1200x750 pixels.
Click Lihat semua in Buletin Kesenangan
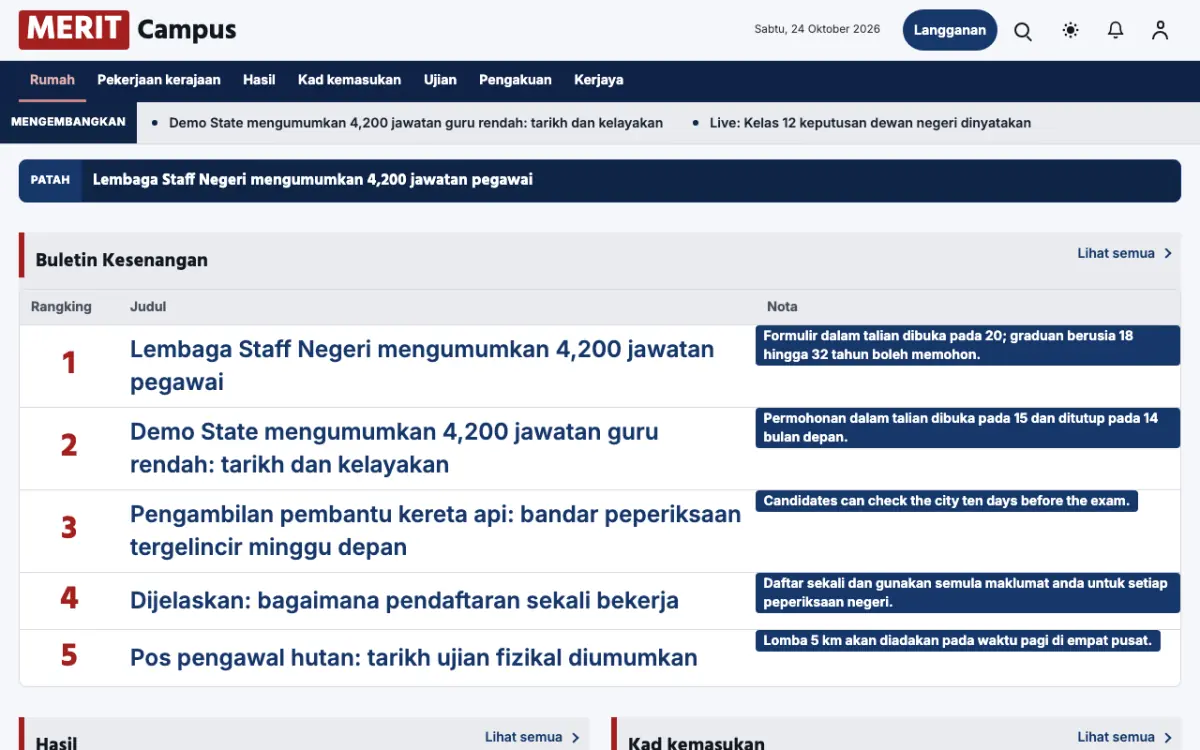tap(1116, 253)
